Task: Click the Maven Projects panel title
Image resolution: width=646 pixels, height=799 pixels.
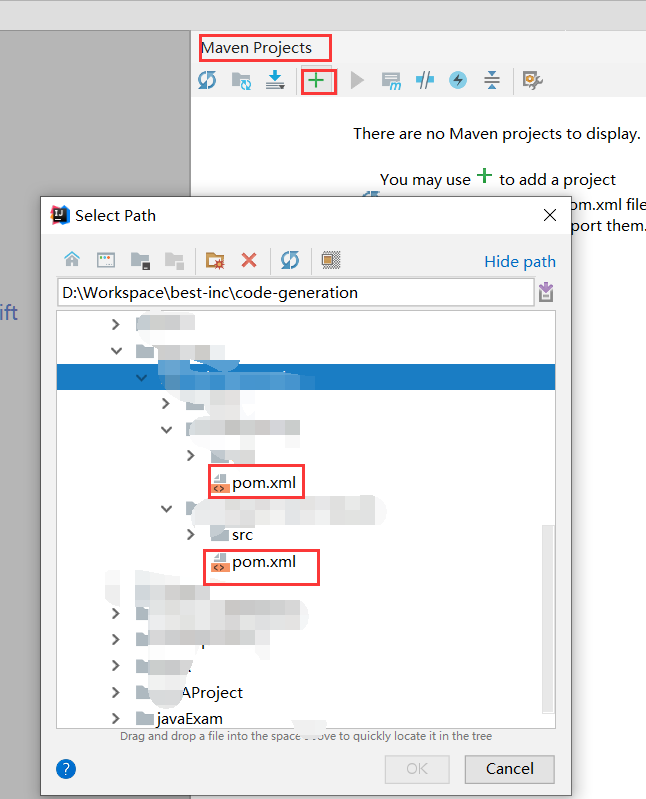Action: [x=256, y=48]
